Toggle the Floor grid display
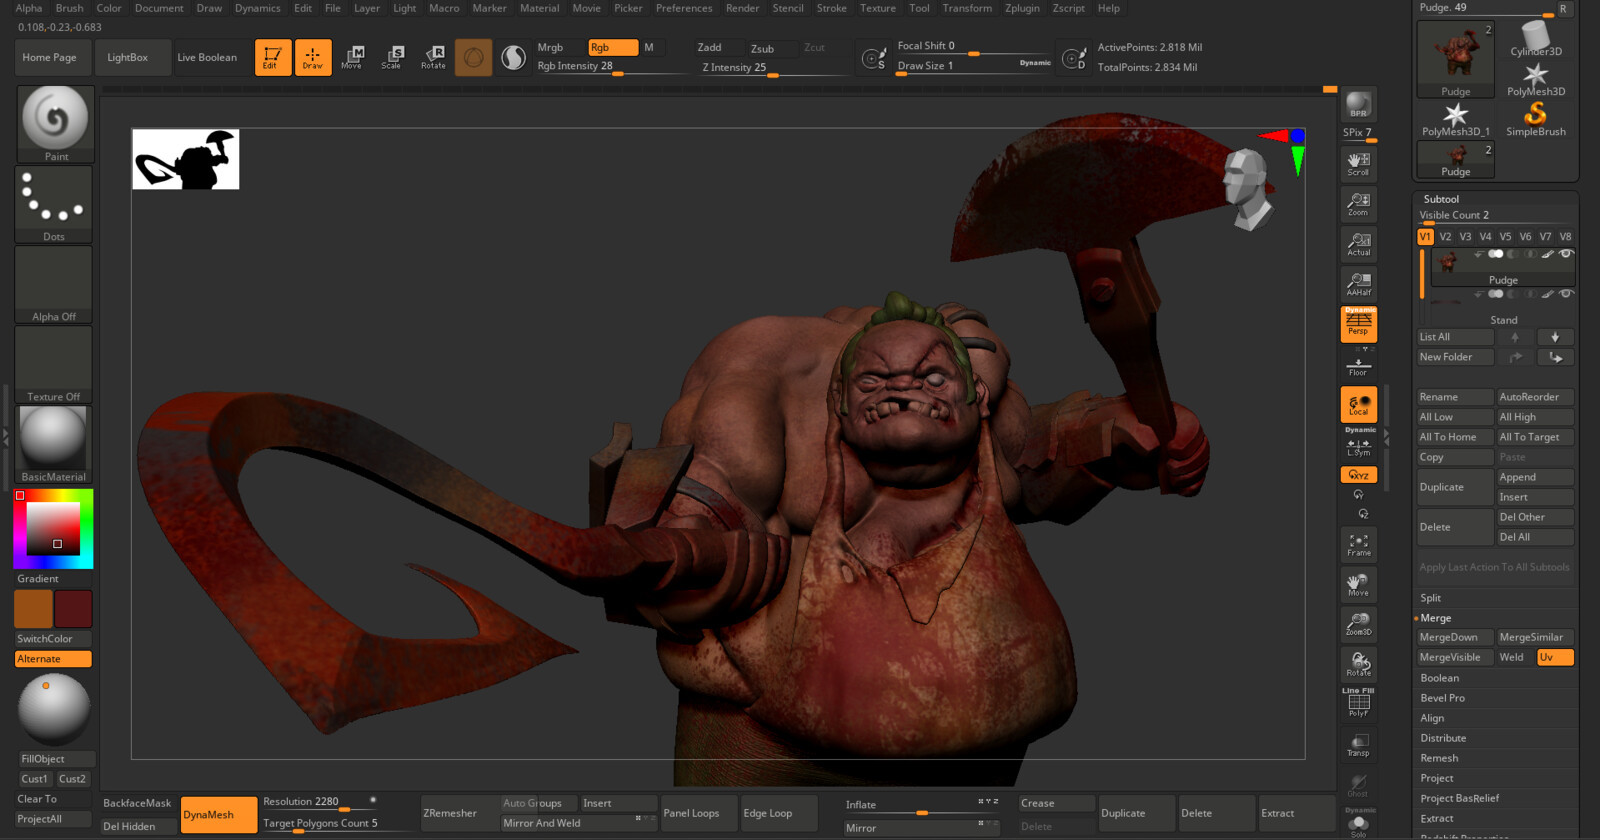The width and height of the screenshot is (1600, 840). [x=1358, y=366]
